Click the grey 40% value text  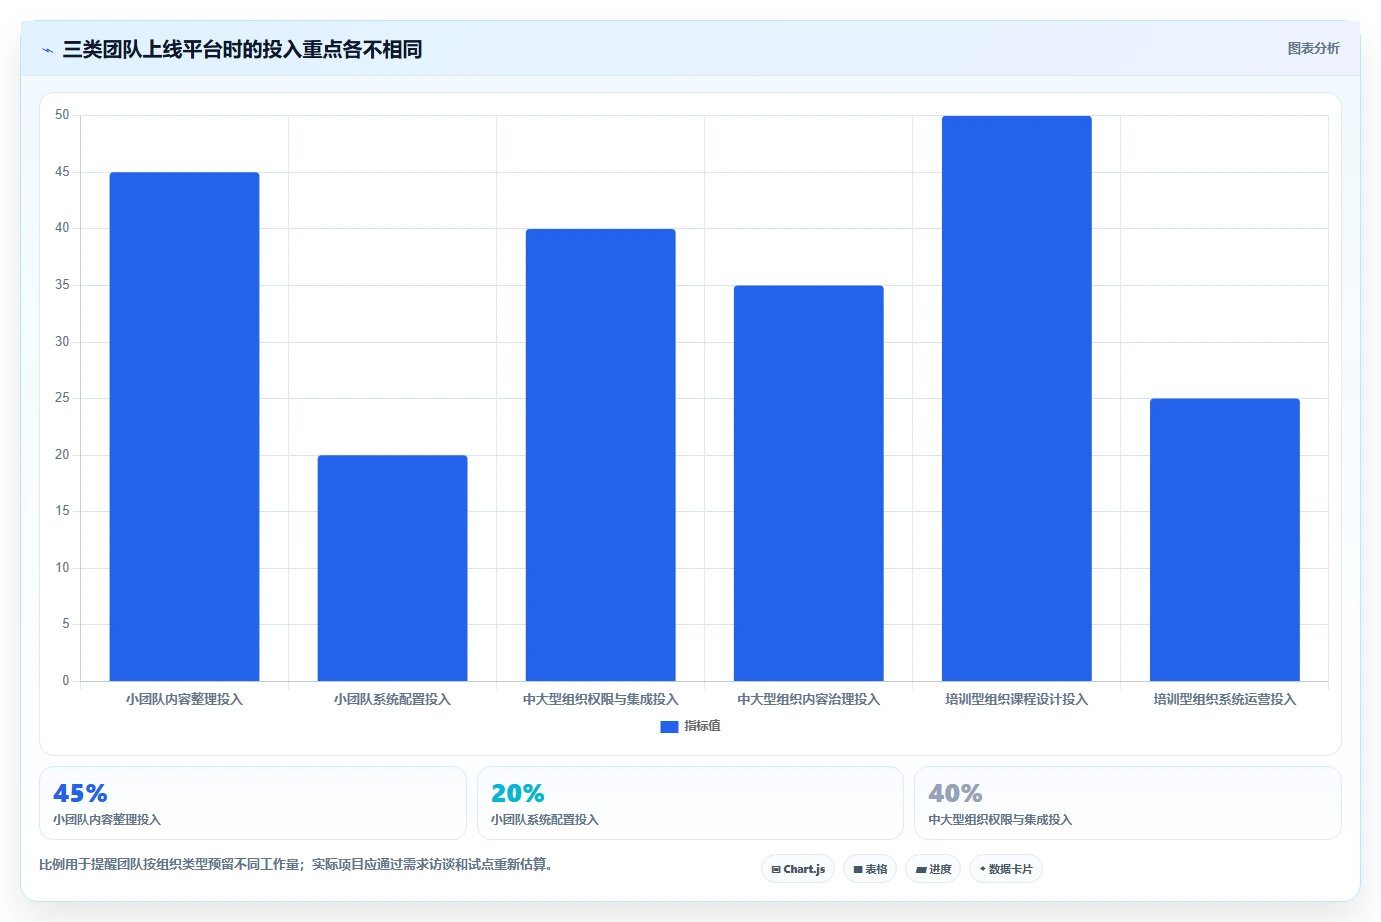click(955, 793)
